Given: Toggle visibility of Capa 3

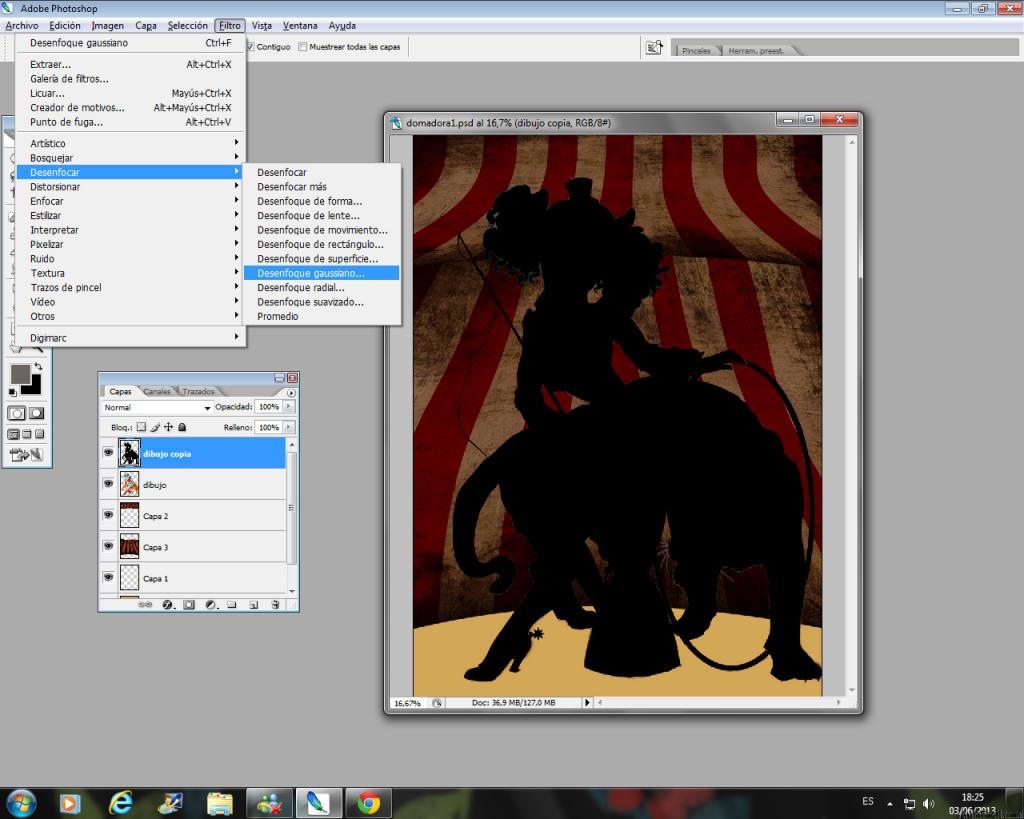Looking at the screenshot, I should (108, 547).
